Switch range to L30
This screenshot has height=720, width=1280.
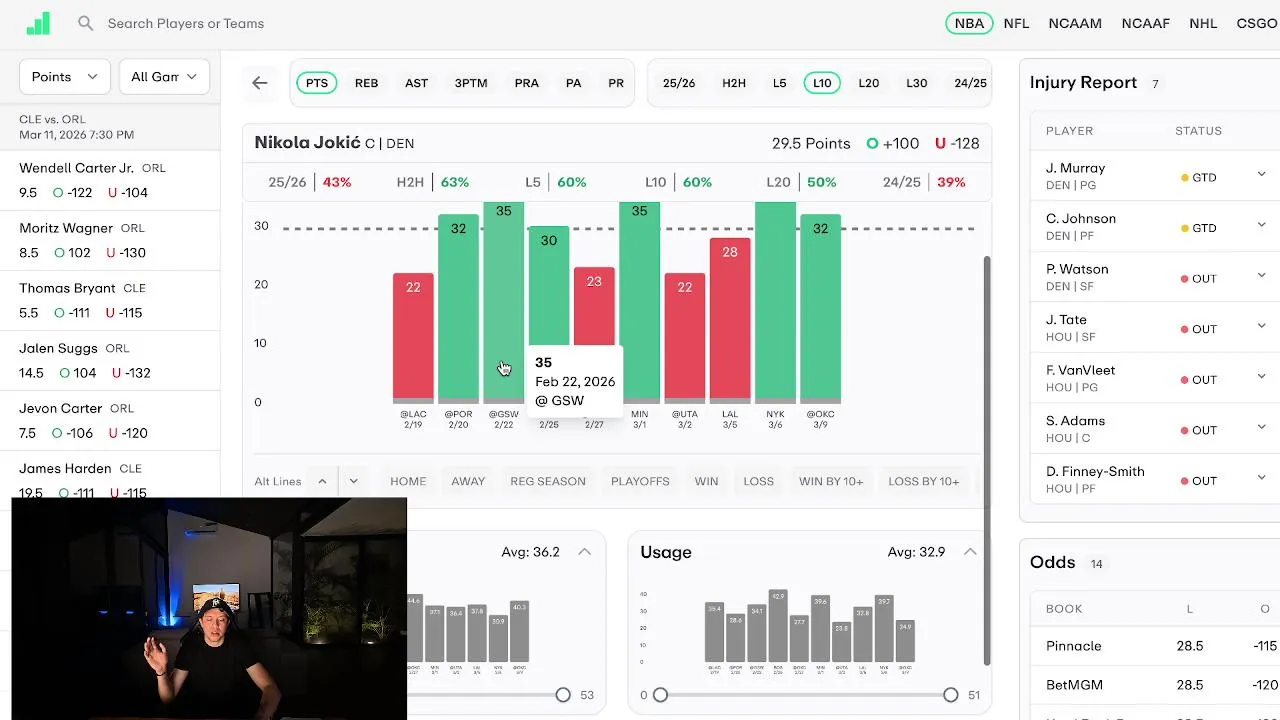click(x=917, y=83)
